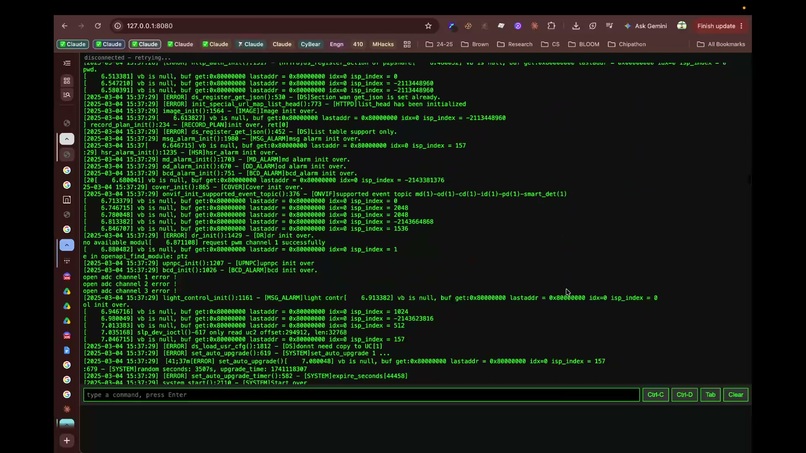Open the MHacks bookmark
Viewport: 806px width, 453px height.
point(383,44)
